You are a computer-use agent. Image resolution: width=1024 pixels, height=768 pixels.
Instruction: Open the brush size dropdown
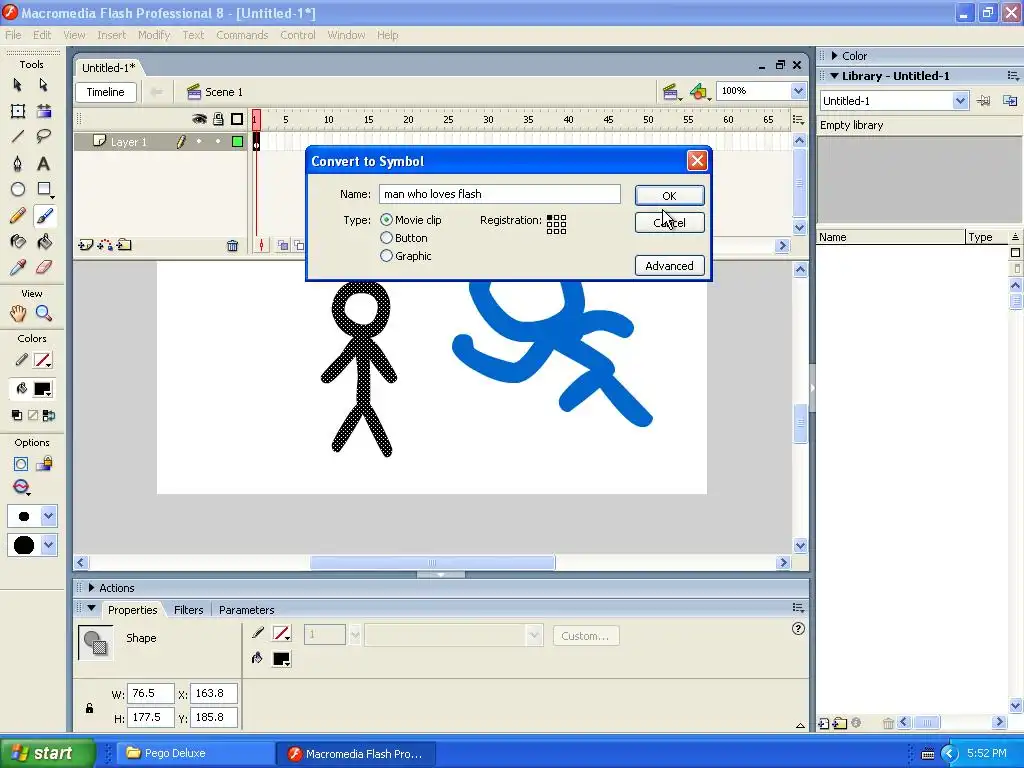coord(48,516)
